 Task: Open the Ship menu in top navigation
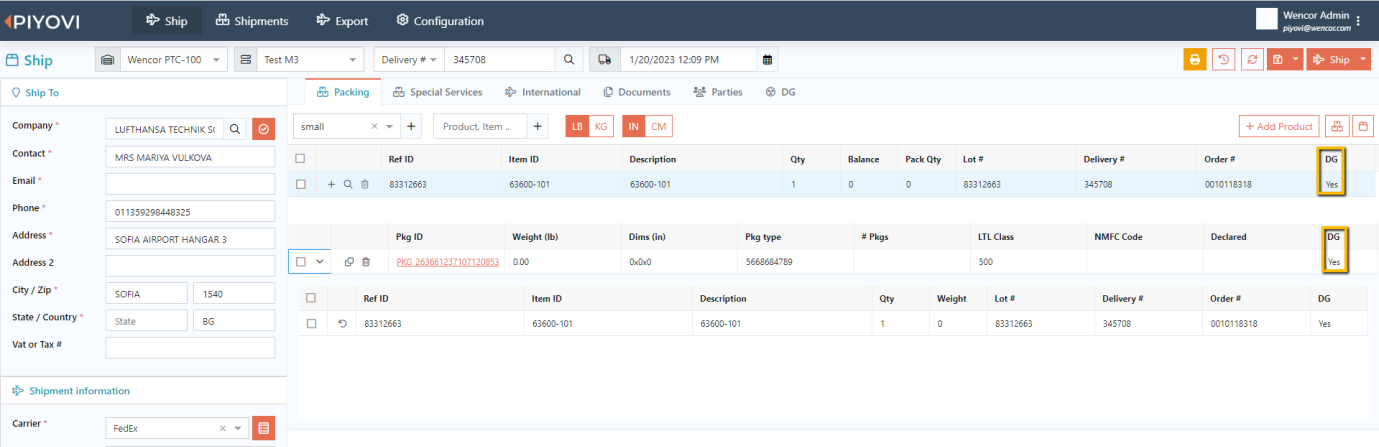pyautogui.click(x=167, y=21)
